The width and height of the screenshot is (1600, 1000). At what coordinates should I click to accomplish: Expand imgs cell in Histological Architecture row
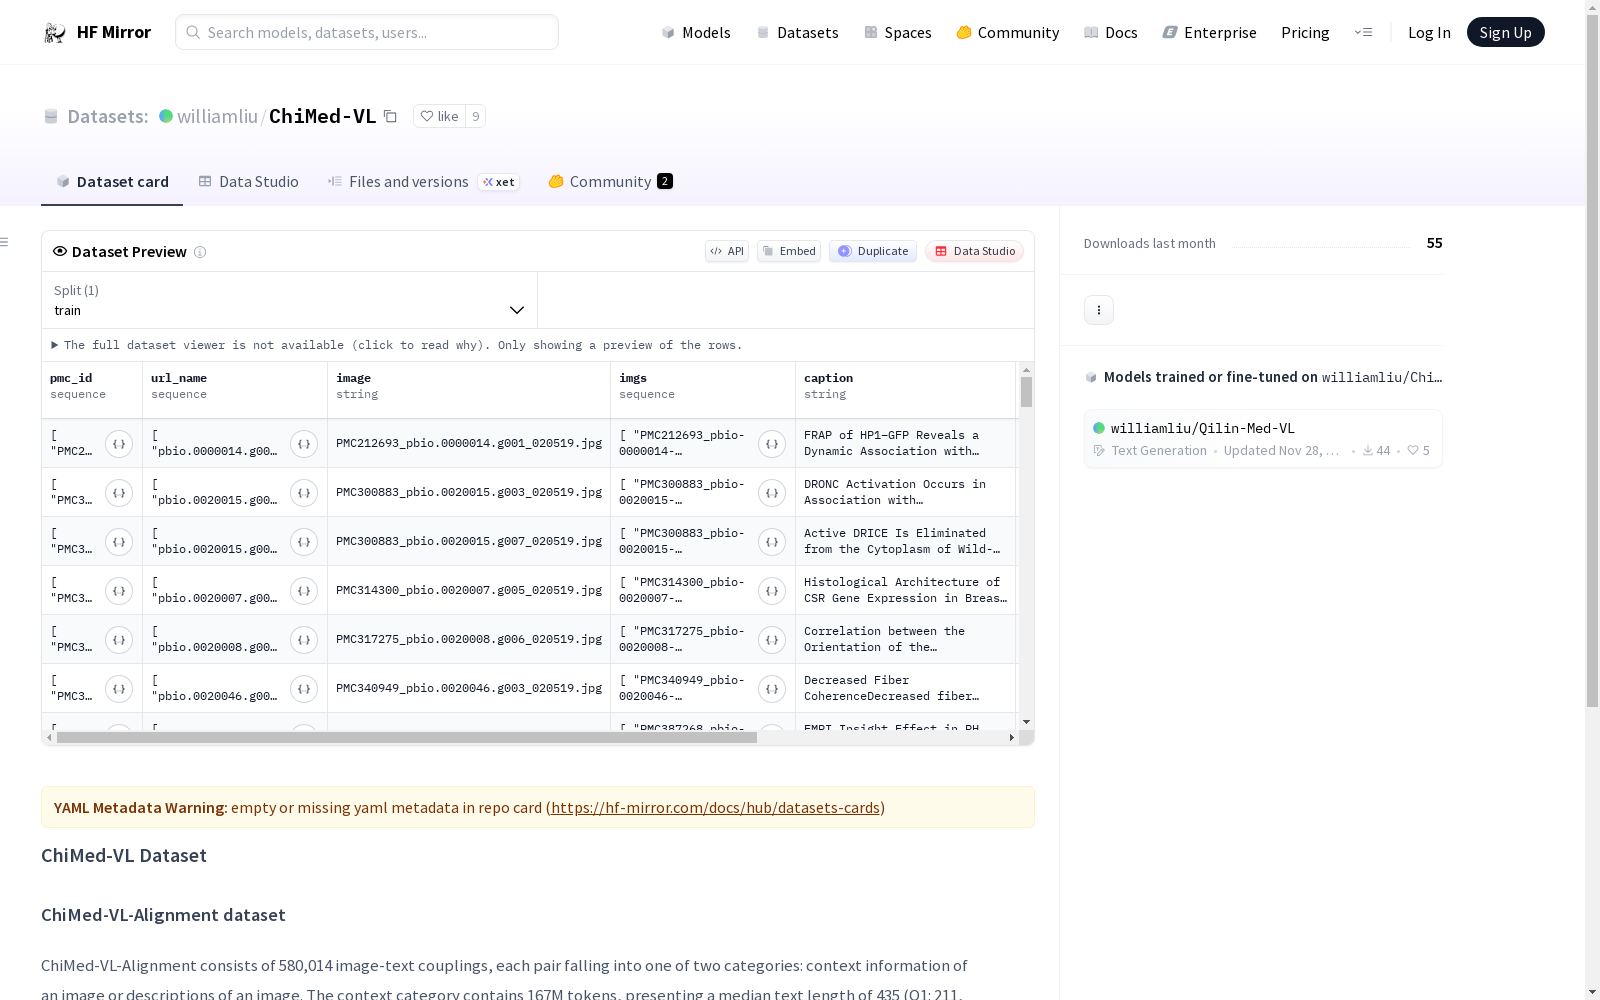click(772, 591)
